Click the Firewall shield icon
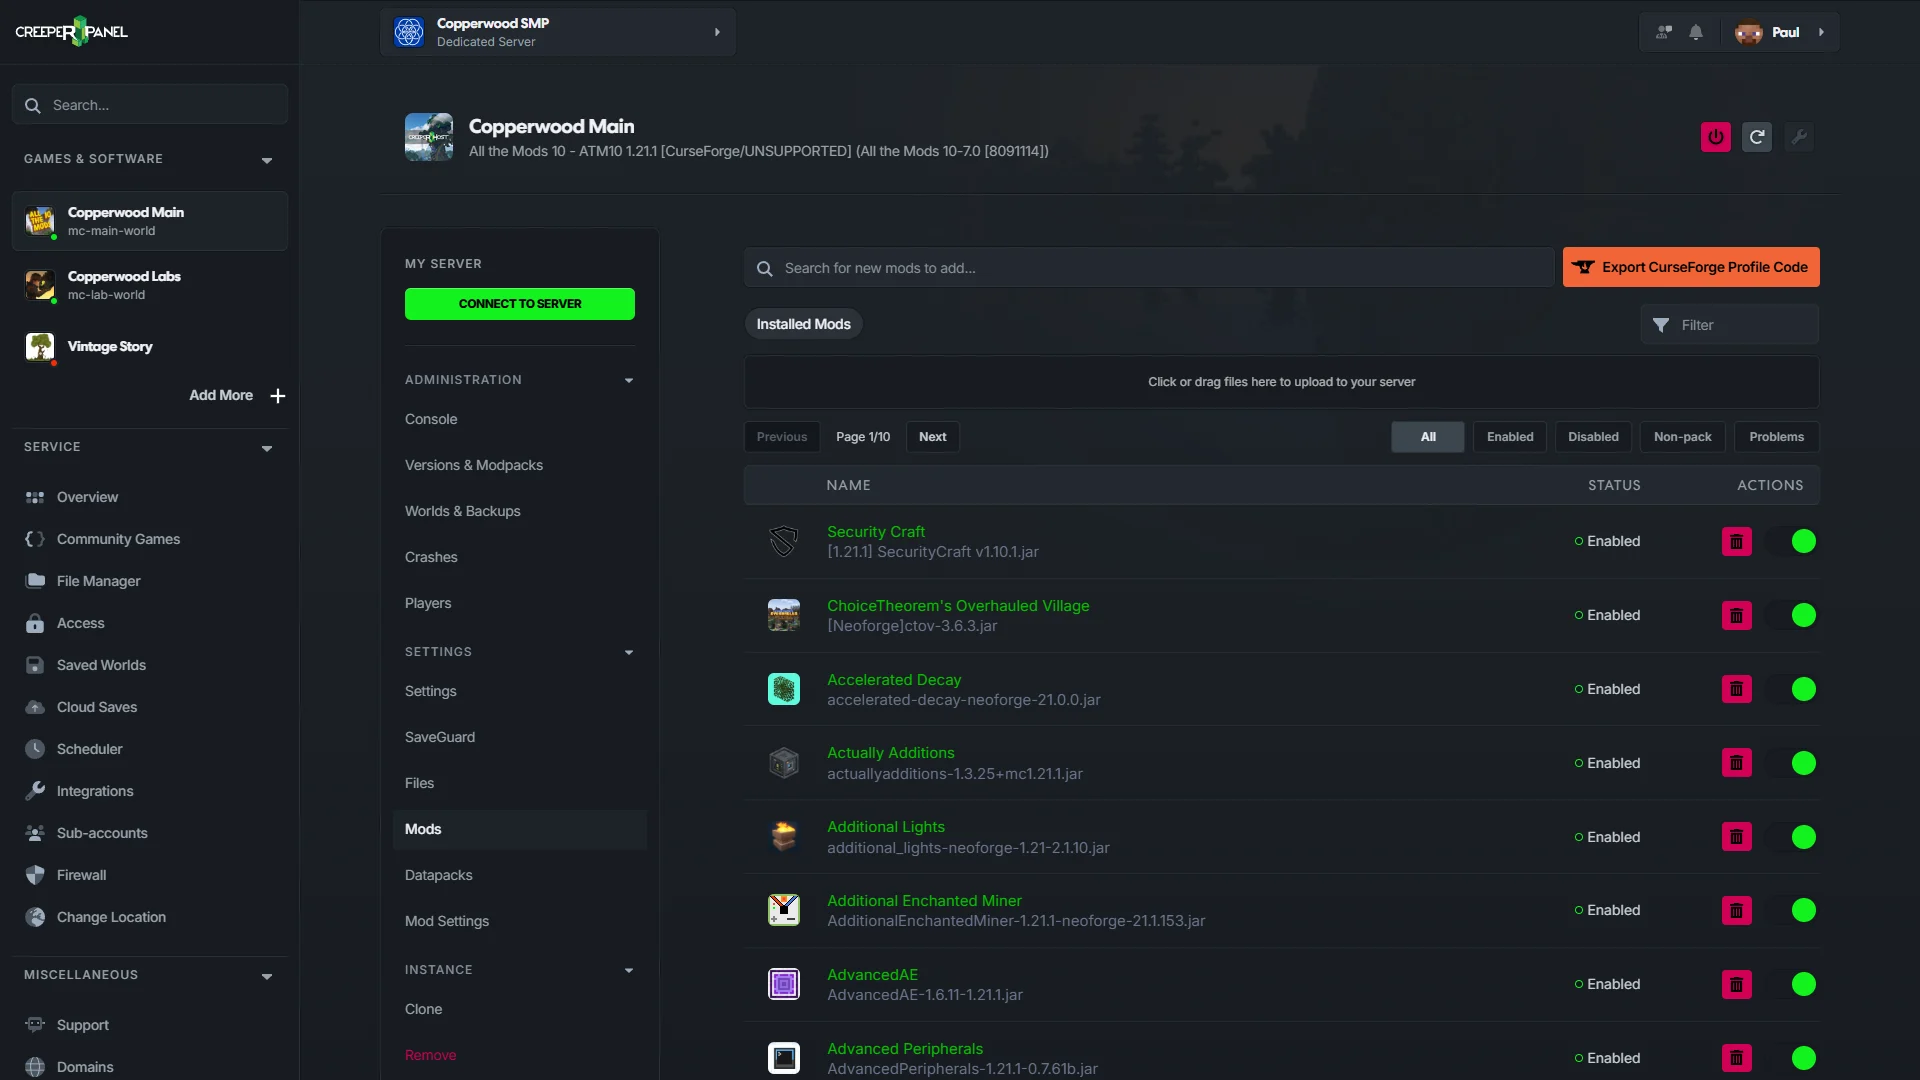 point(35,875)
